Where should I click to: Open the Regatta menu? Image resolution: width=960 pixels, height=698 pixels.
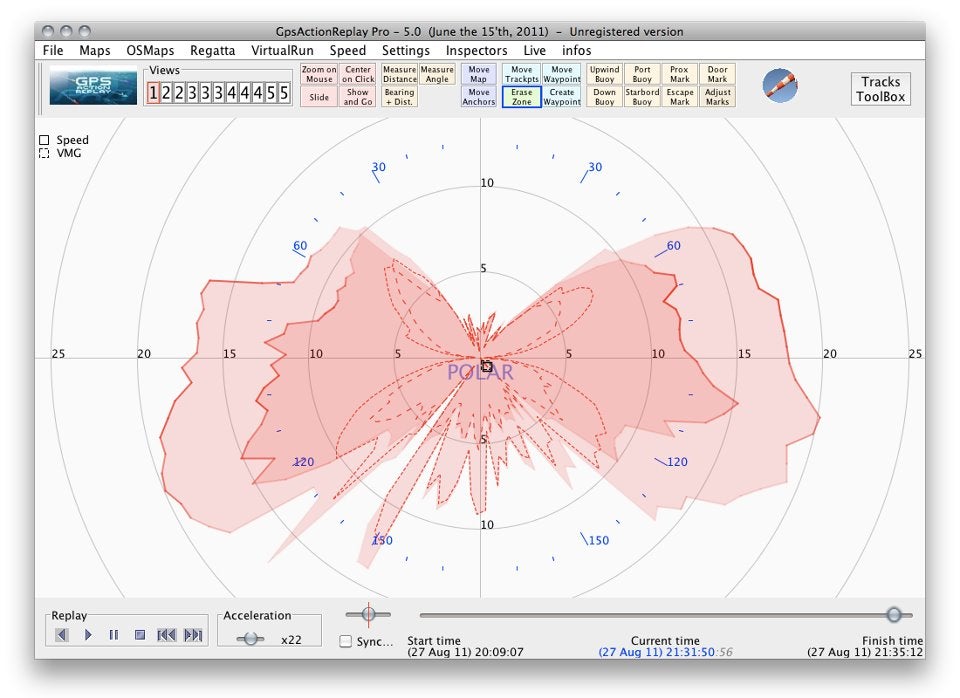[x=212, y=50]
